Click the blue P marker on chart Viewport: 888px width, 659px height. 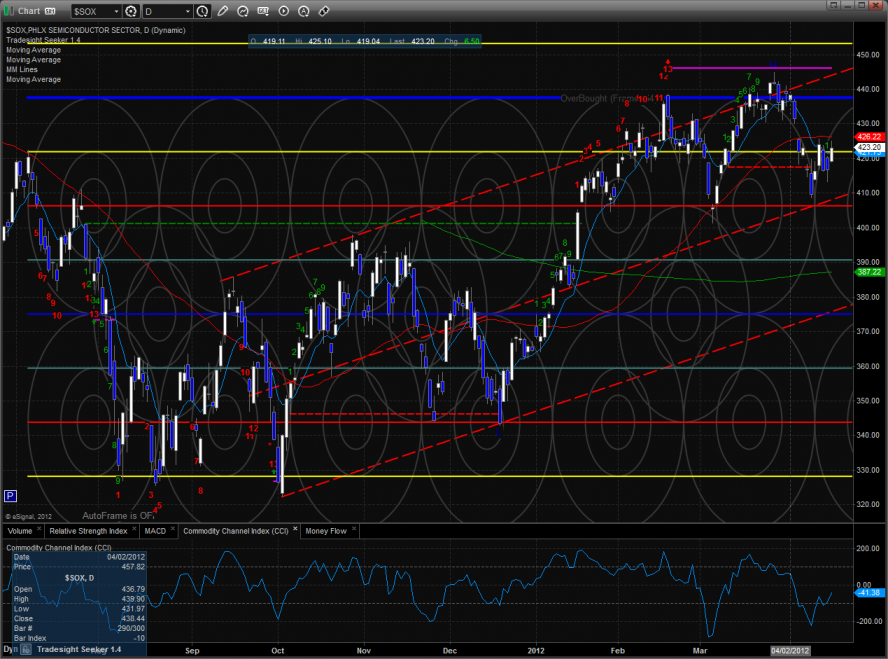(10, 495)
